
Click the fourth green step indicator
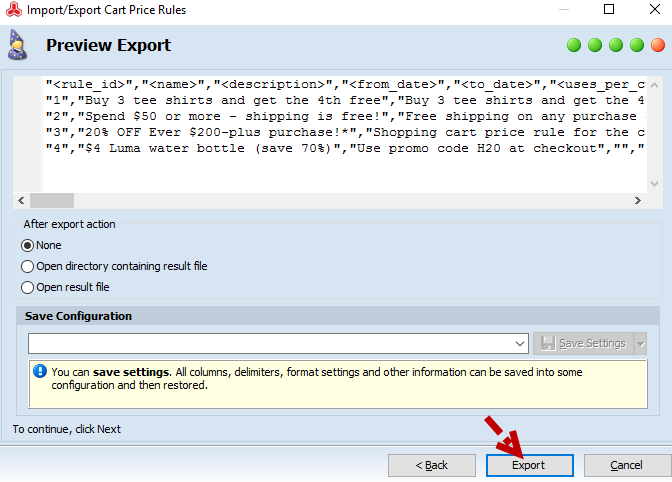click(637, 45)
